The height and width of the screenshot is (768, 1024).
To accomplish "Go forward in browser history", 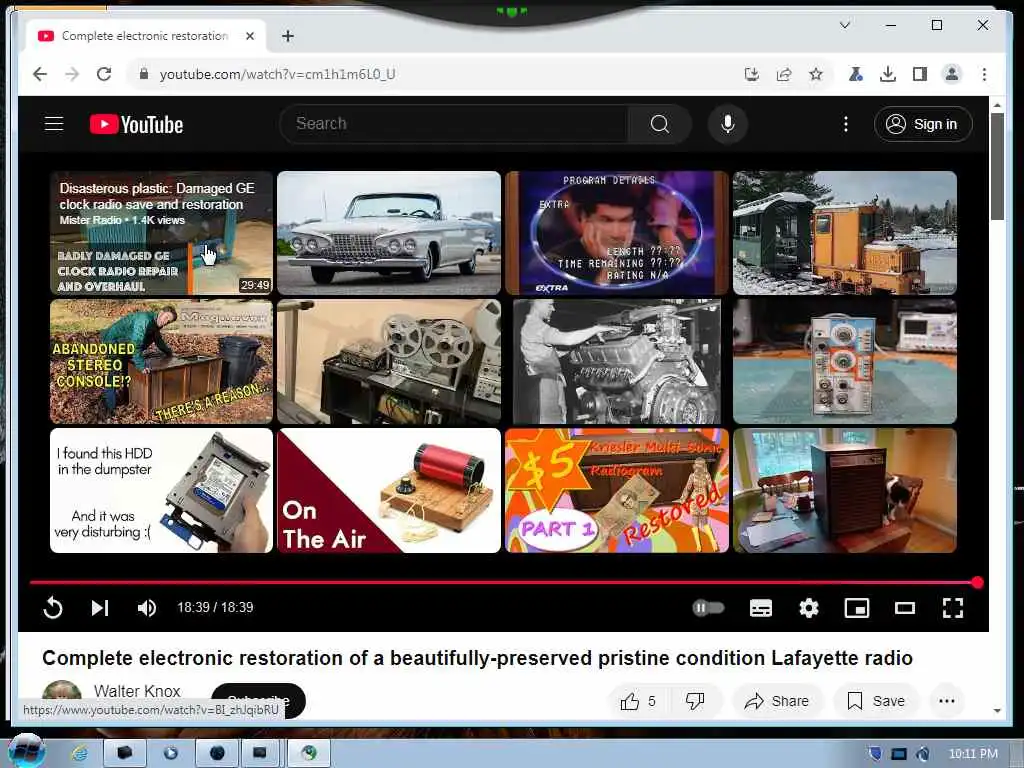I will tap(72, 74).
